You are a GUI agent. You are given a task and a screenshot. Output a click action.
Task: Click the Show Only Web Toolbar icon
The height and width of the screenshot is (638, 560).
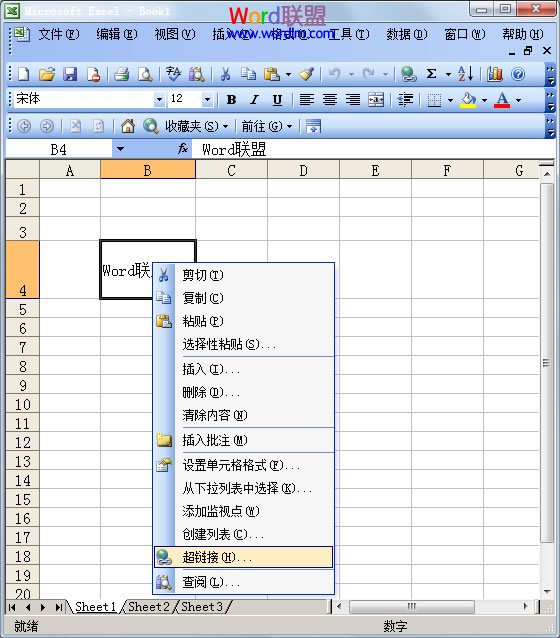coord(313,126)
